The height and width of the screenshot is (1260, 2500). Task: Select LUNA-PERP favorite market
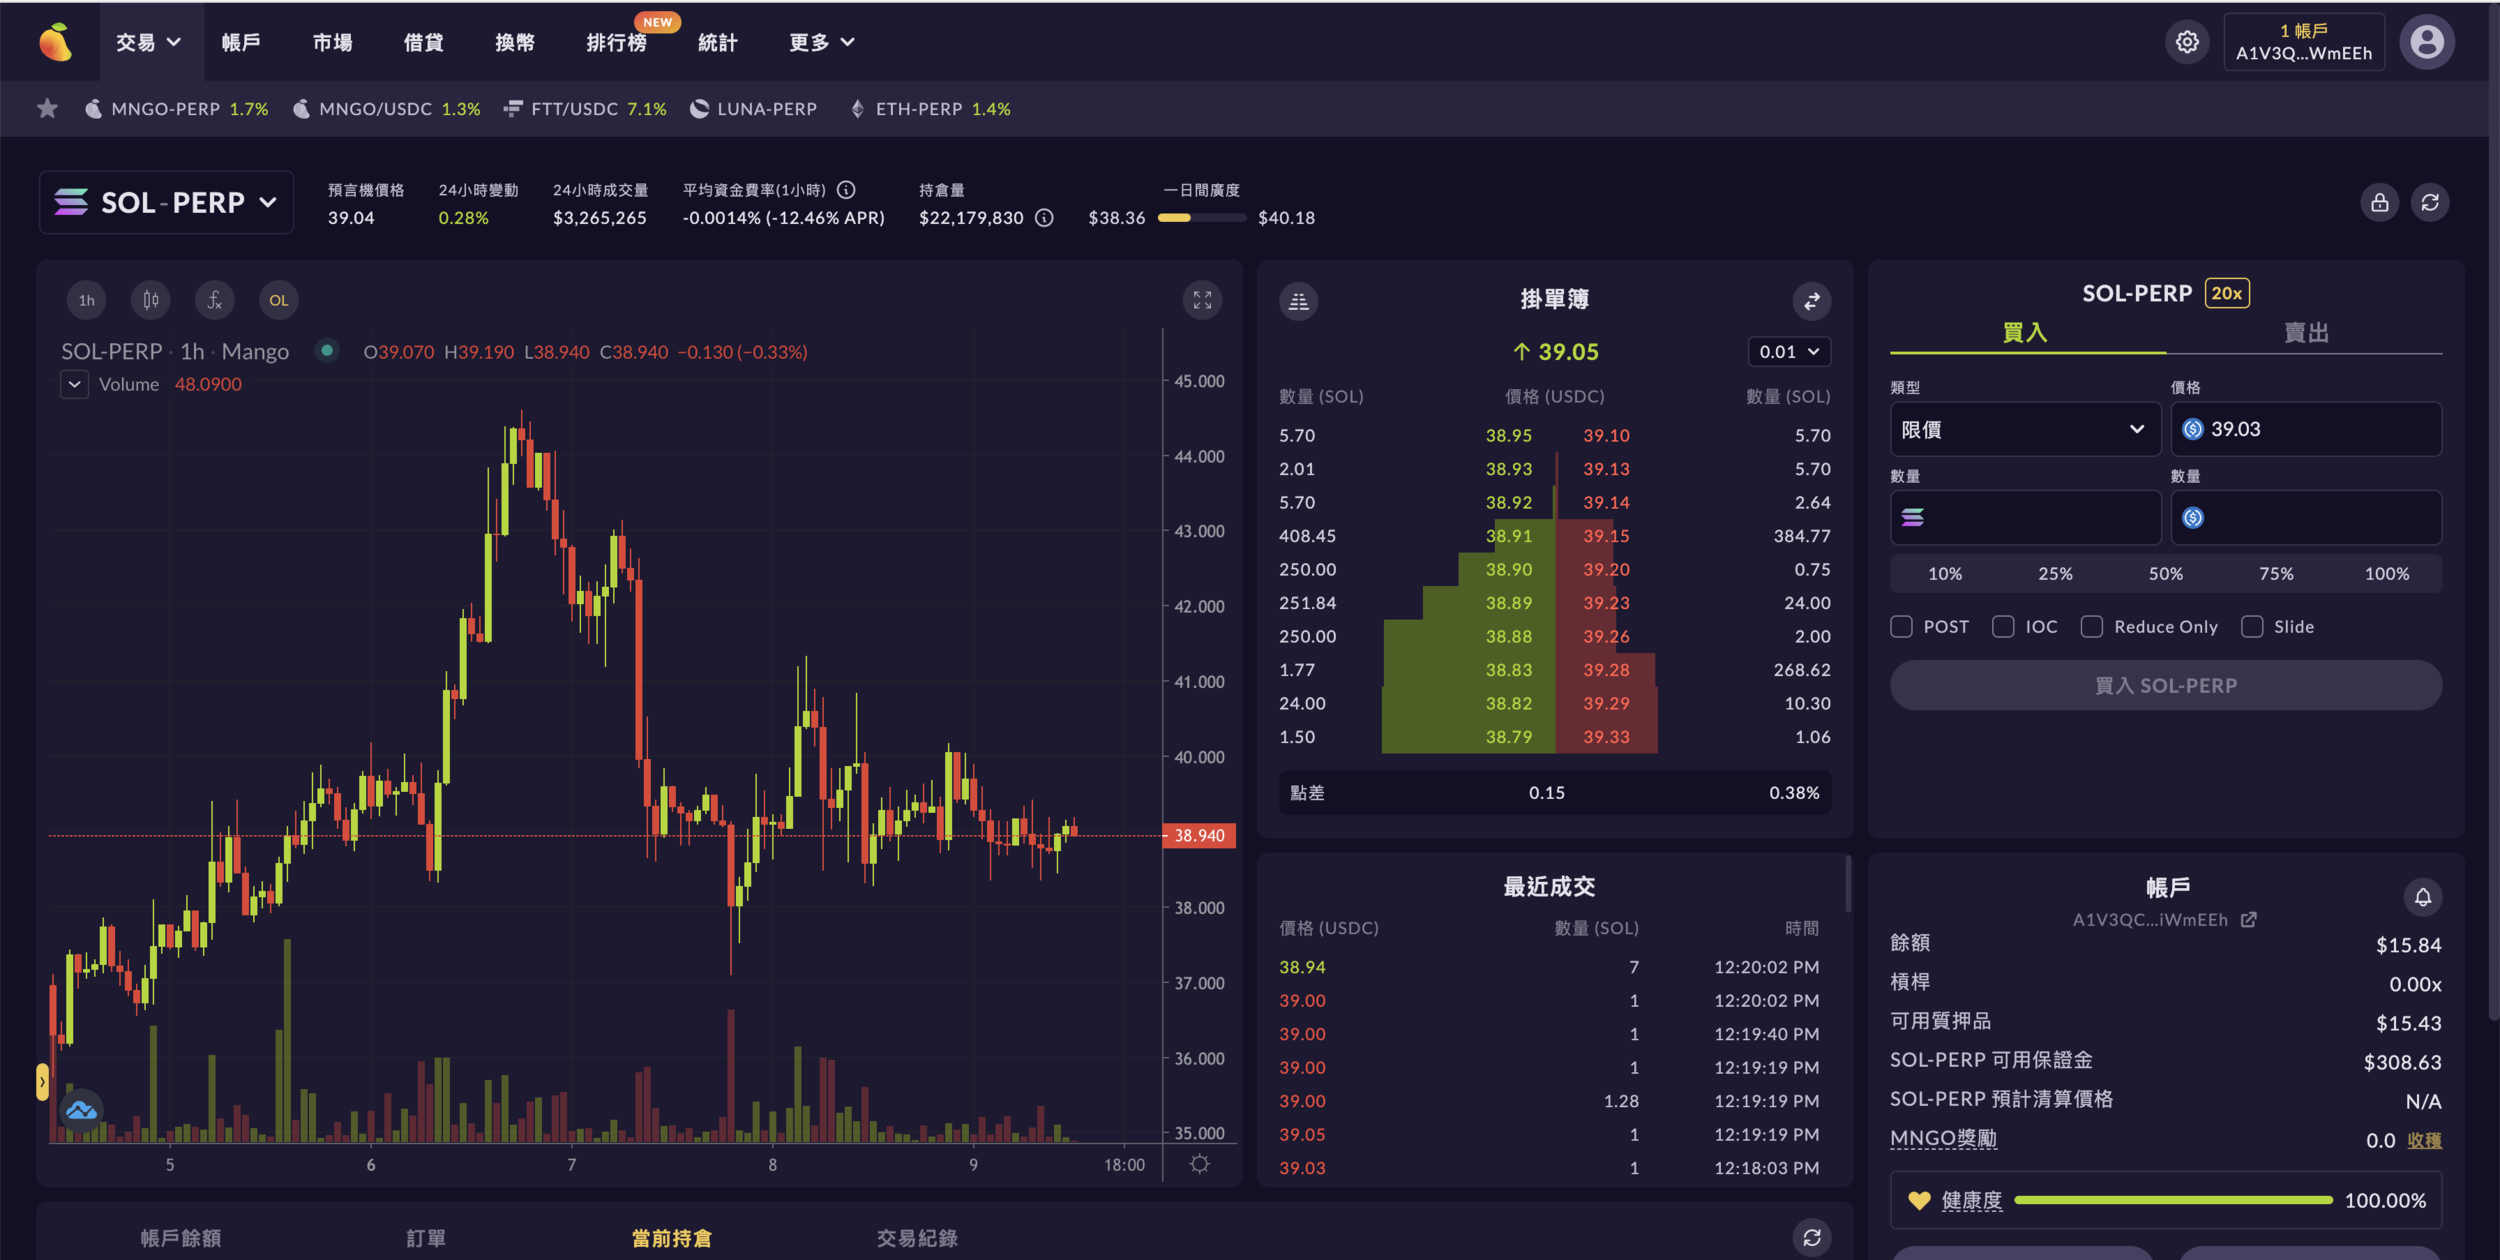point(754,109)
